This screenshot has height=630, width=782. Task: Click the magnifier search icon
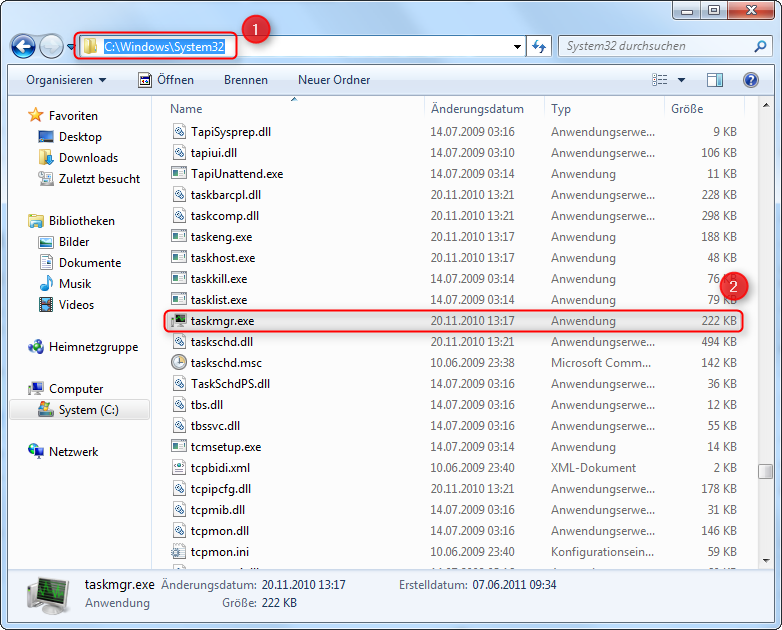click(x=760, y=46)
